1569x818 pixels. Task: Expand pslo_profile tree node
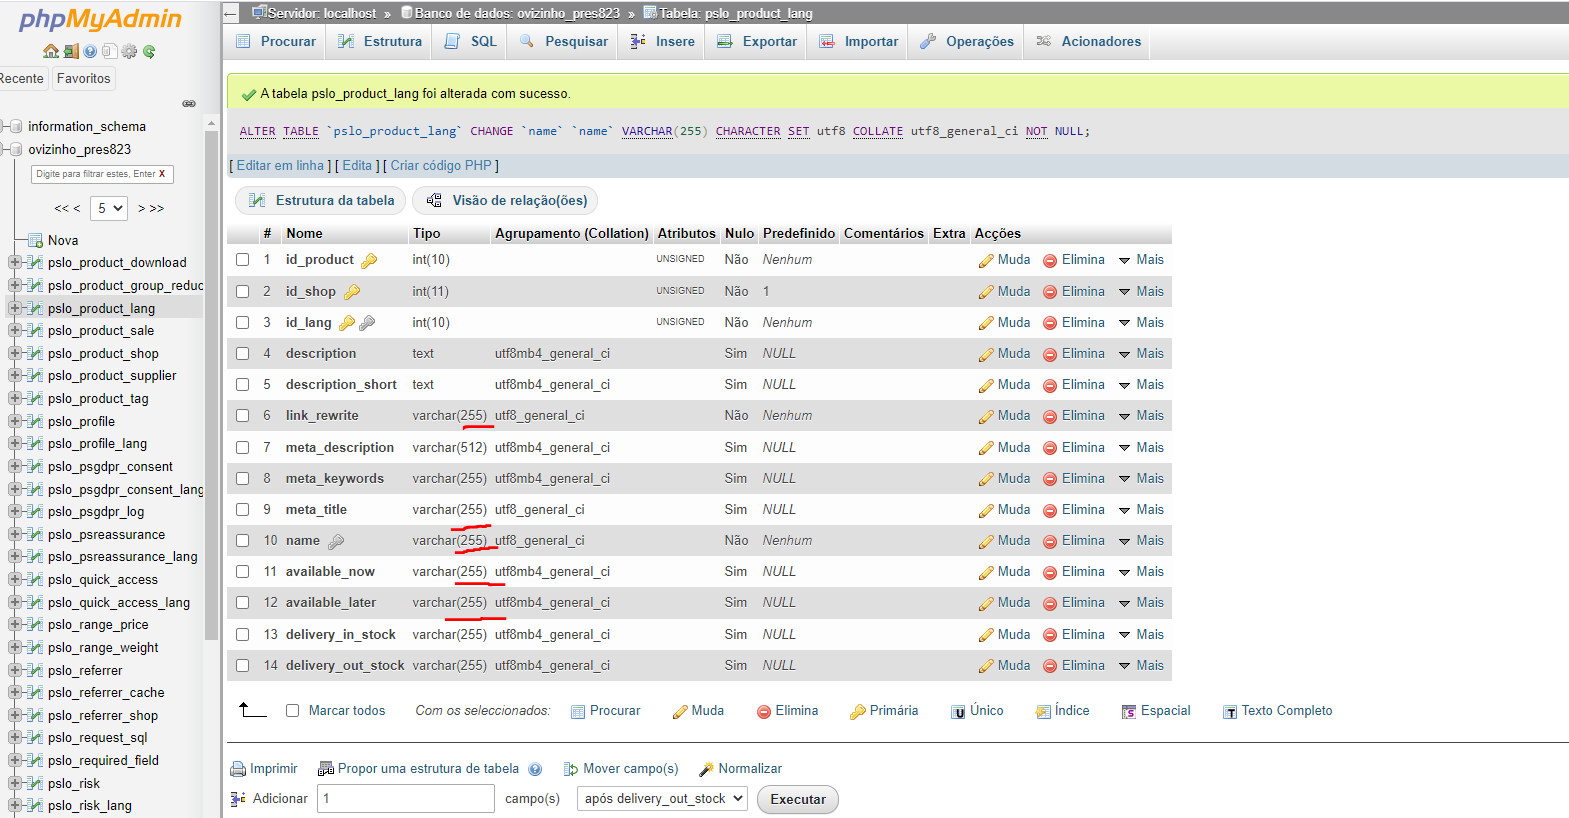pos(14,421)
